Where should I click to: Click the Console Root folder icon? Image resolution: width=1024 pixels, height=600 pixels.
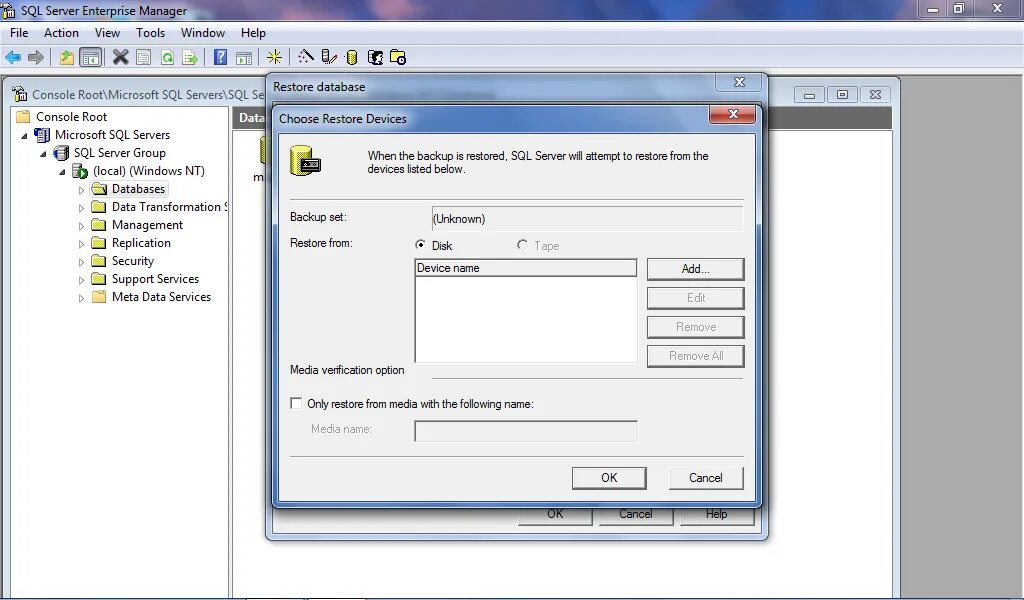pos(24,117)
